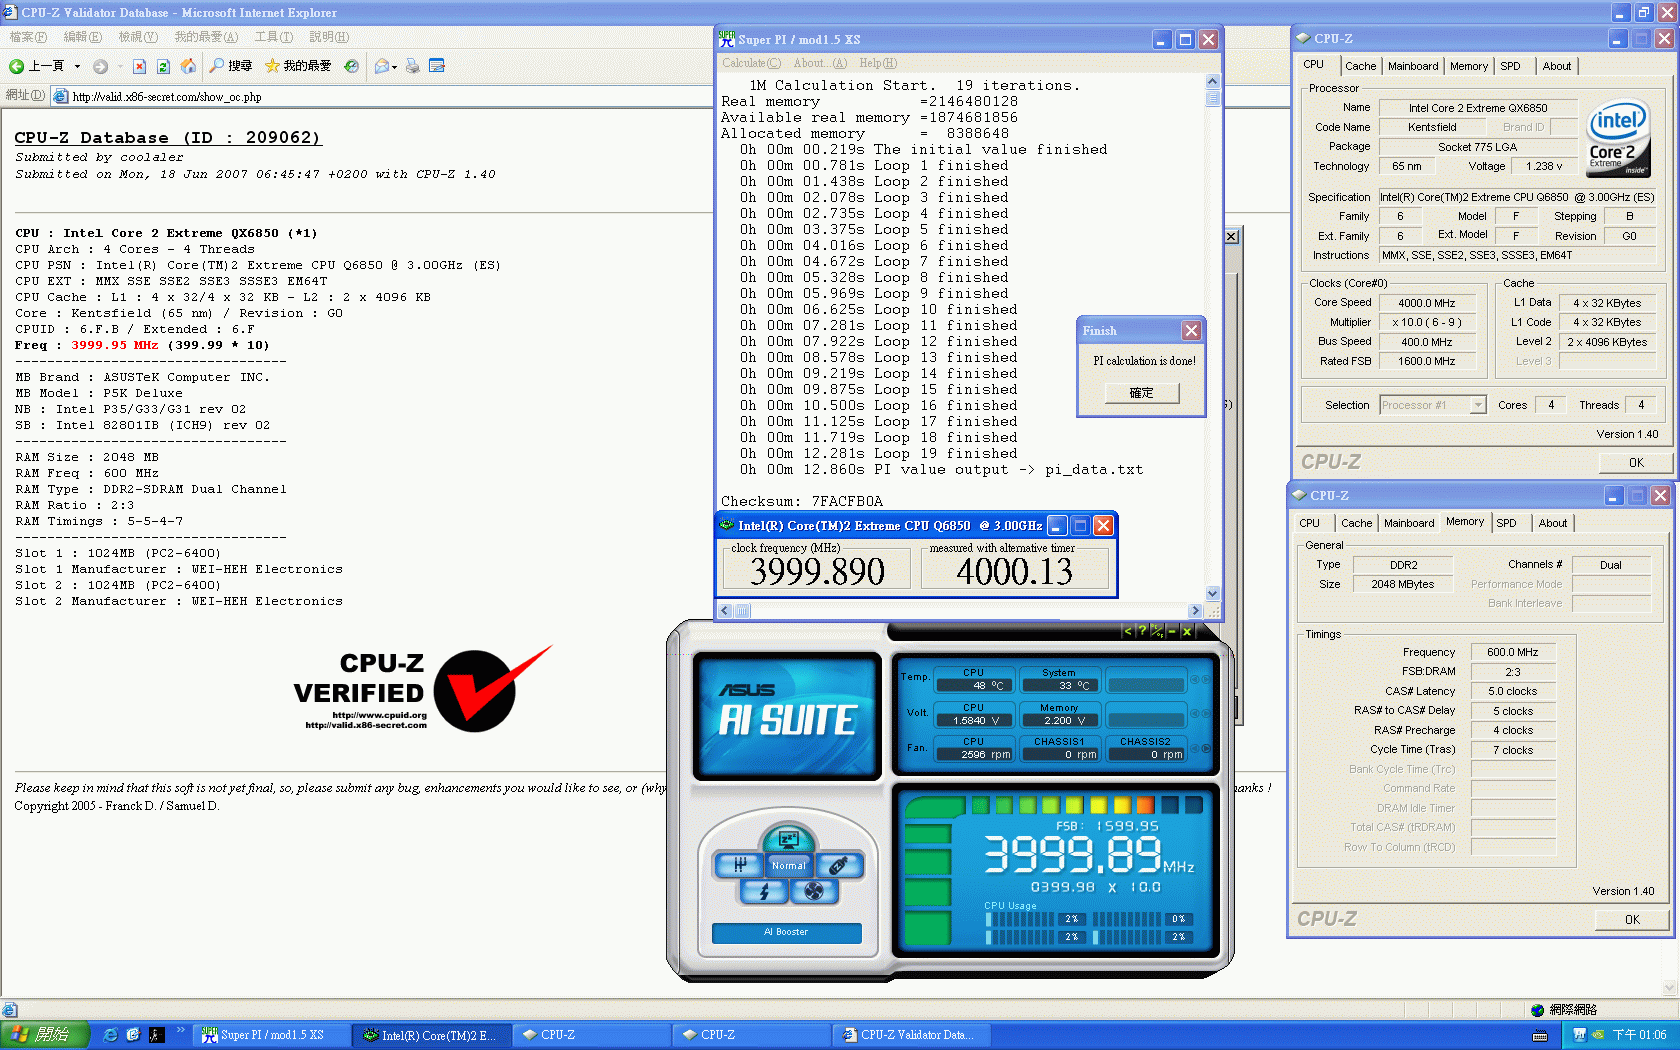Viewport: 1680px width, 1050px height.
Task: Open the Start menu
Action: click(44, 1035)
